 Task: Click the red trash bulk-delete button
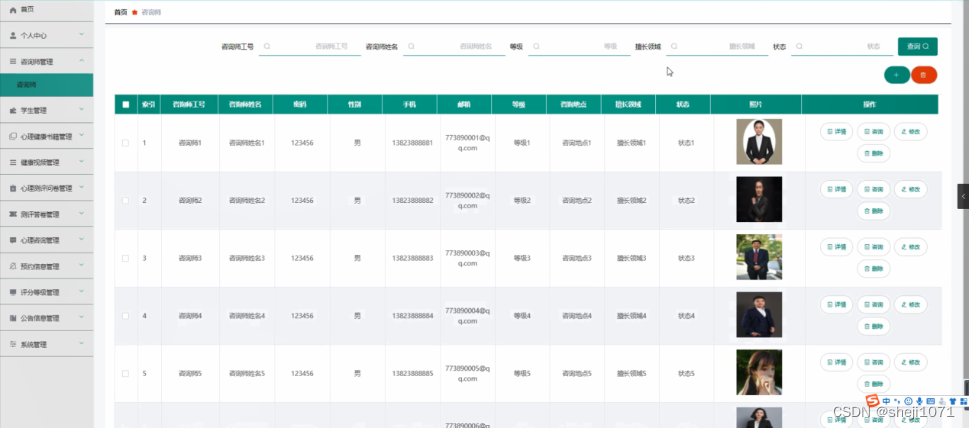[924, 75]
